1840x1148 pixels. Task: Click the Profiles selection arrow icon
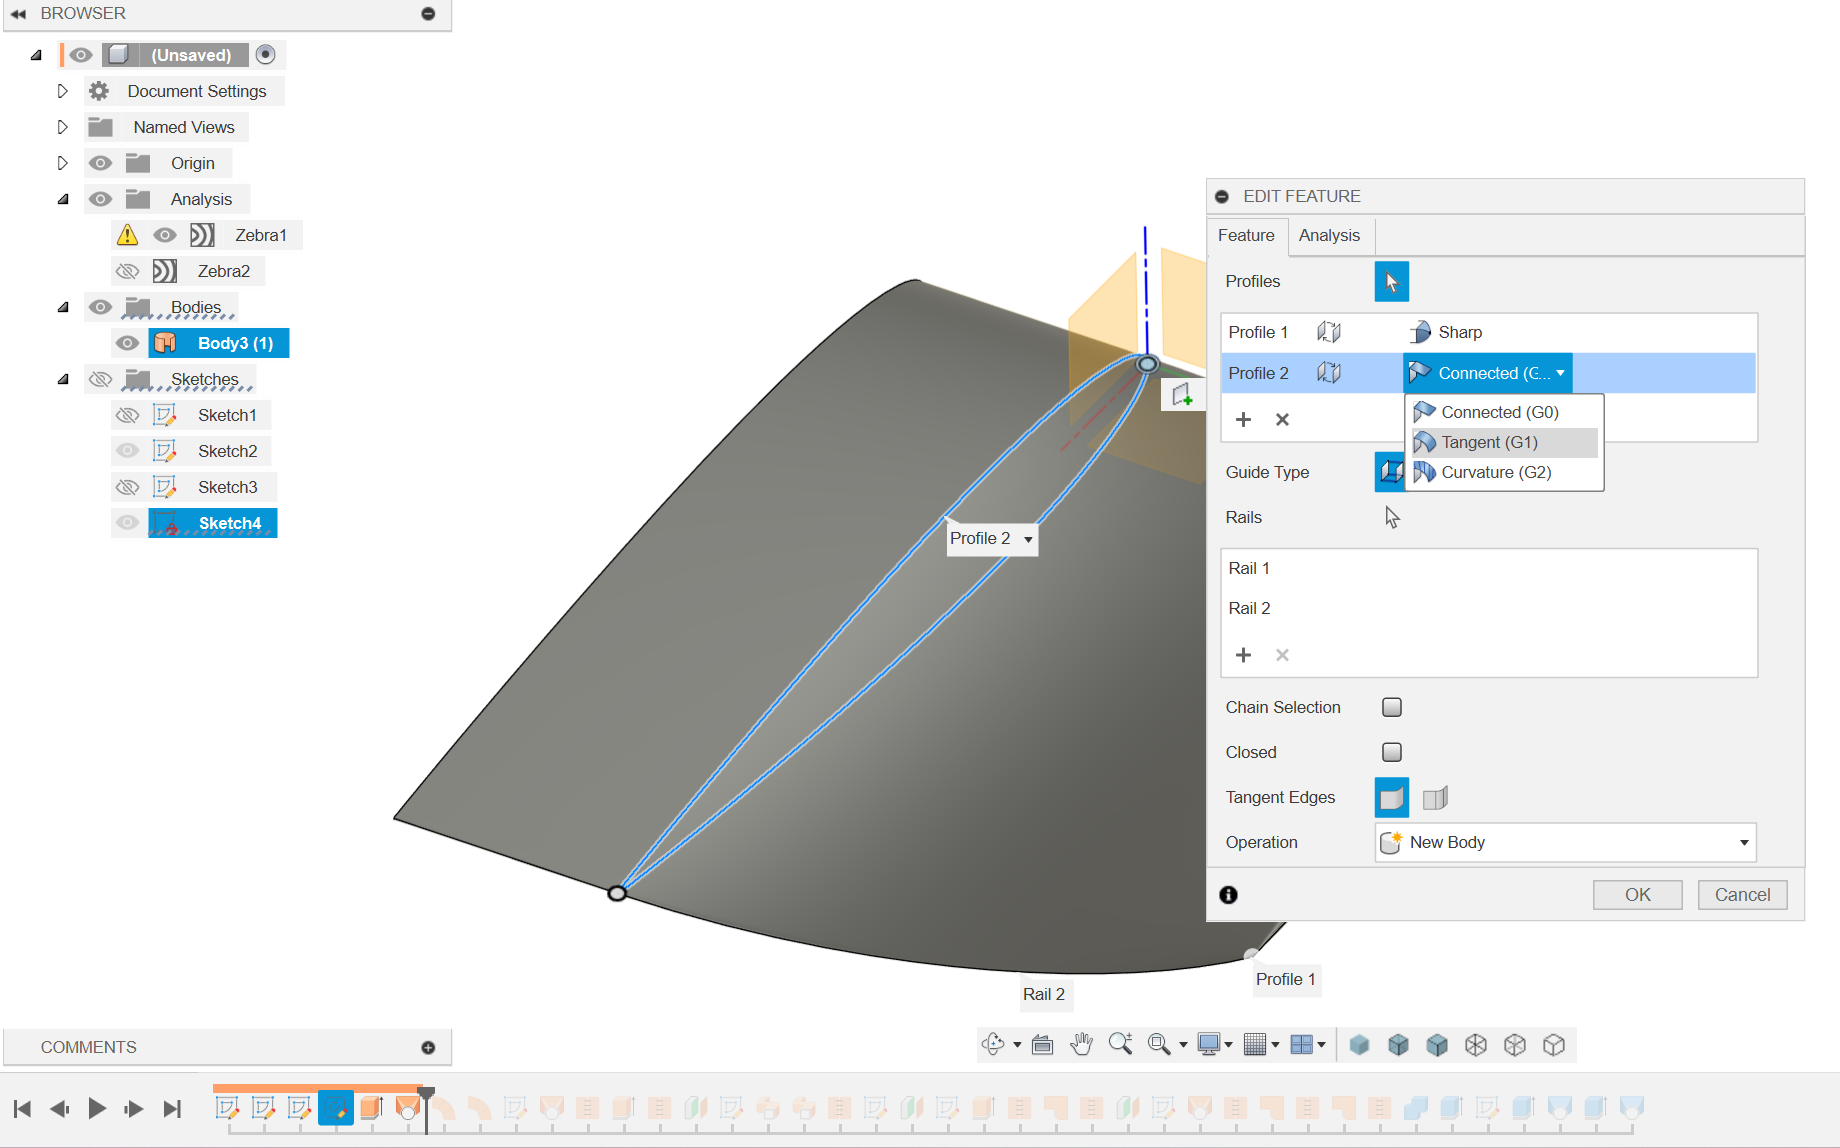pyautogui.click(x=1391, y=281)
